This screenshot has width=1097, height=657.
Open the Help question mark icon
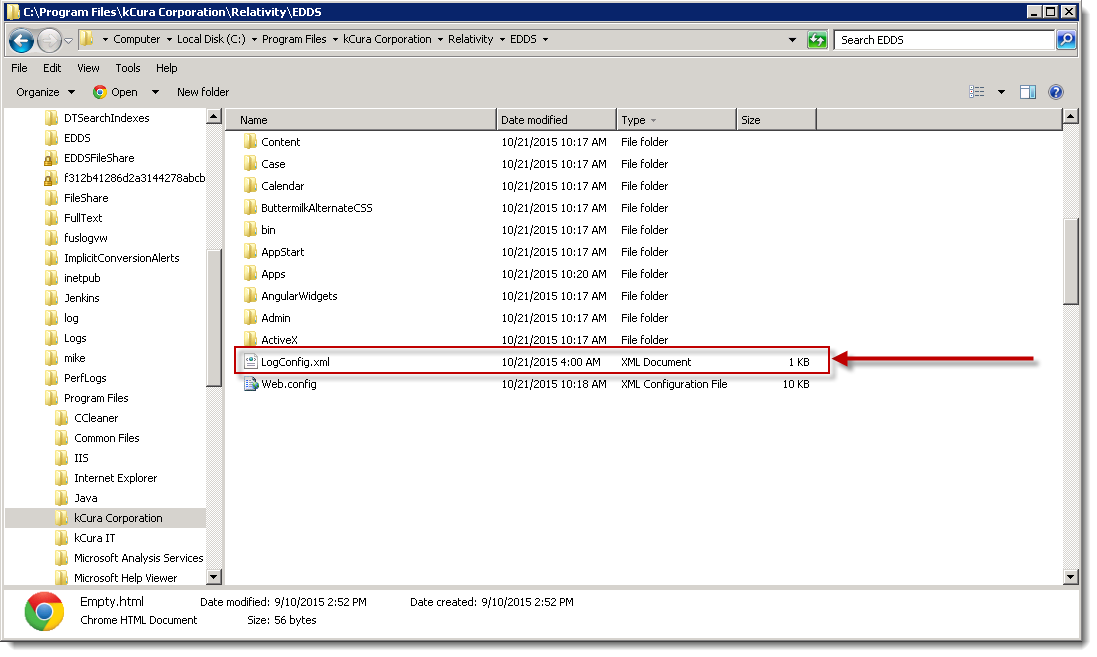pos(1055,92)
